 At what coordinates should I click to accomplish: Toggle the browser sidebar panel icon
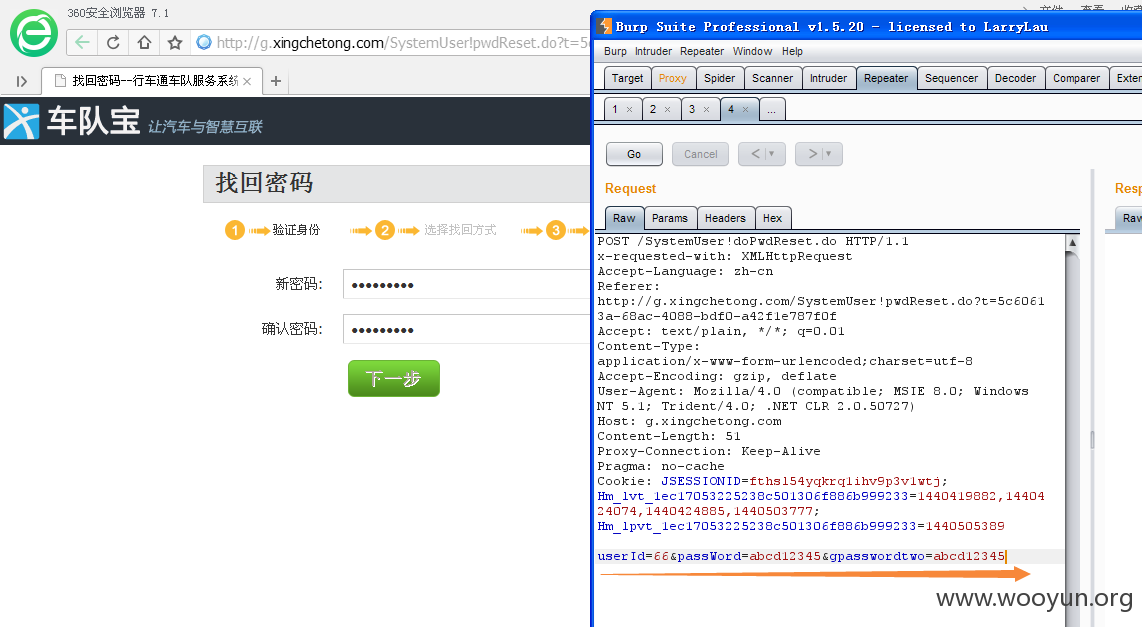click(21, 81)
